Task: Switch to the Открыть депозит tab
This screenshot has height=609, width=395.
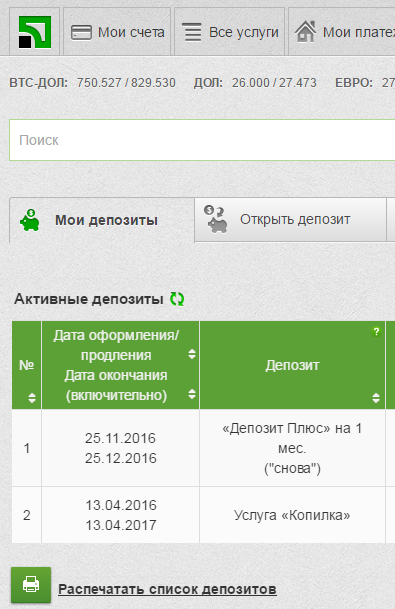Action: pos(291,219)
